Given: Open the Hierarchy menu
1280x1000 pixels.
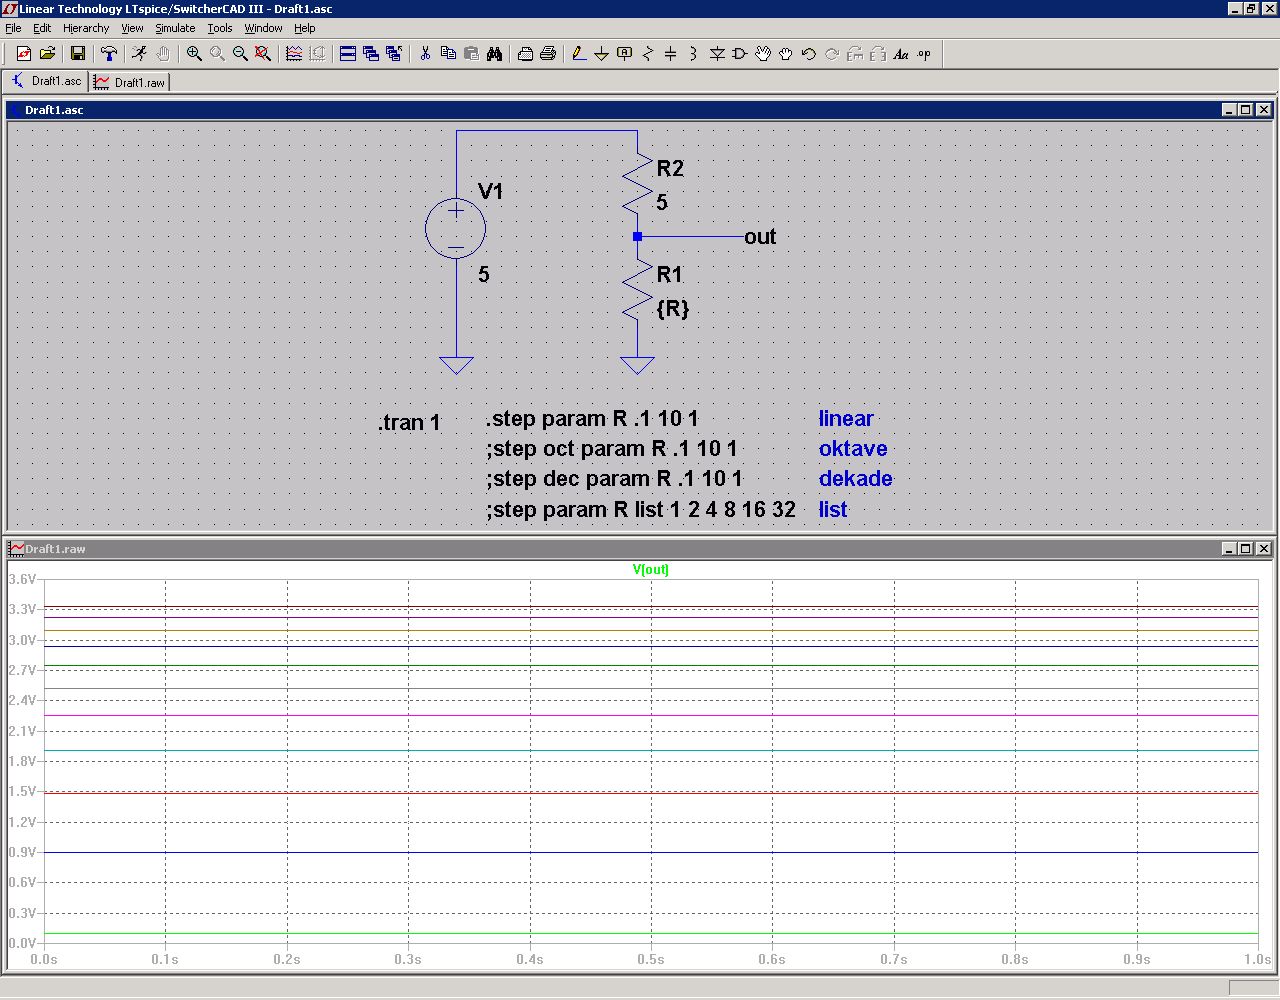Looking at the screenshot, I should pos(86,28).
